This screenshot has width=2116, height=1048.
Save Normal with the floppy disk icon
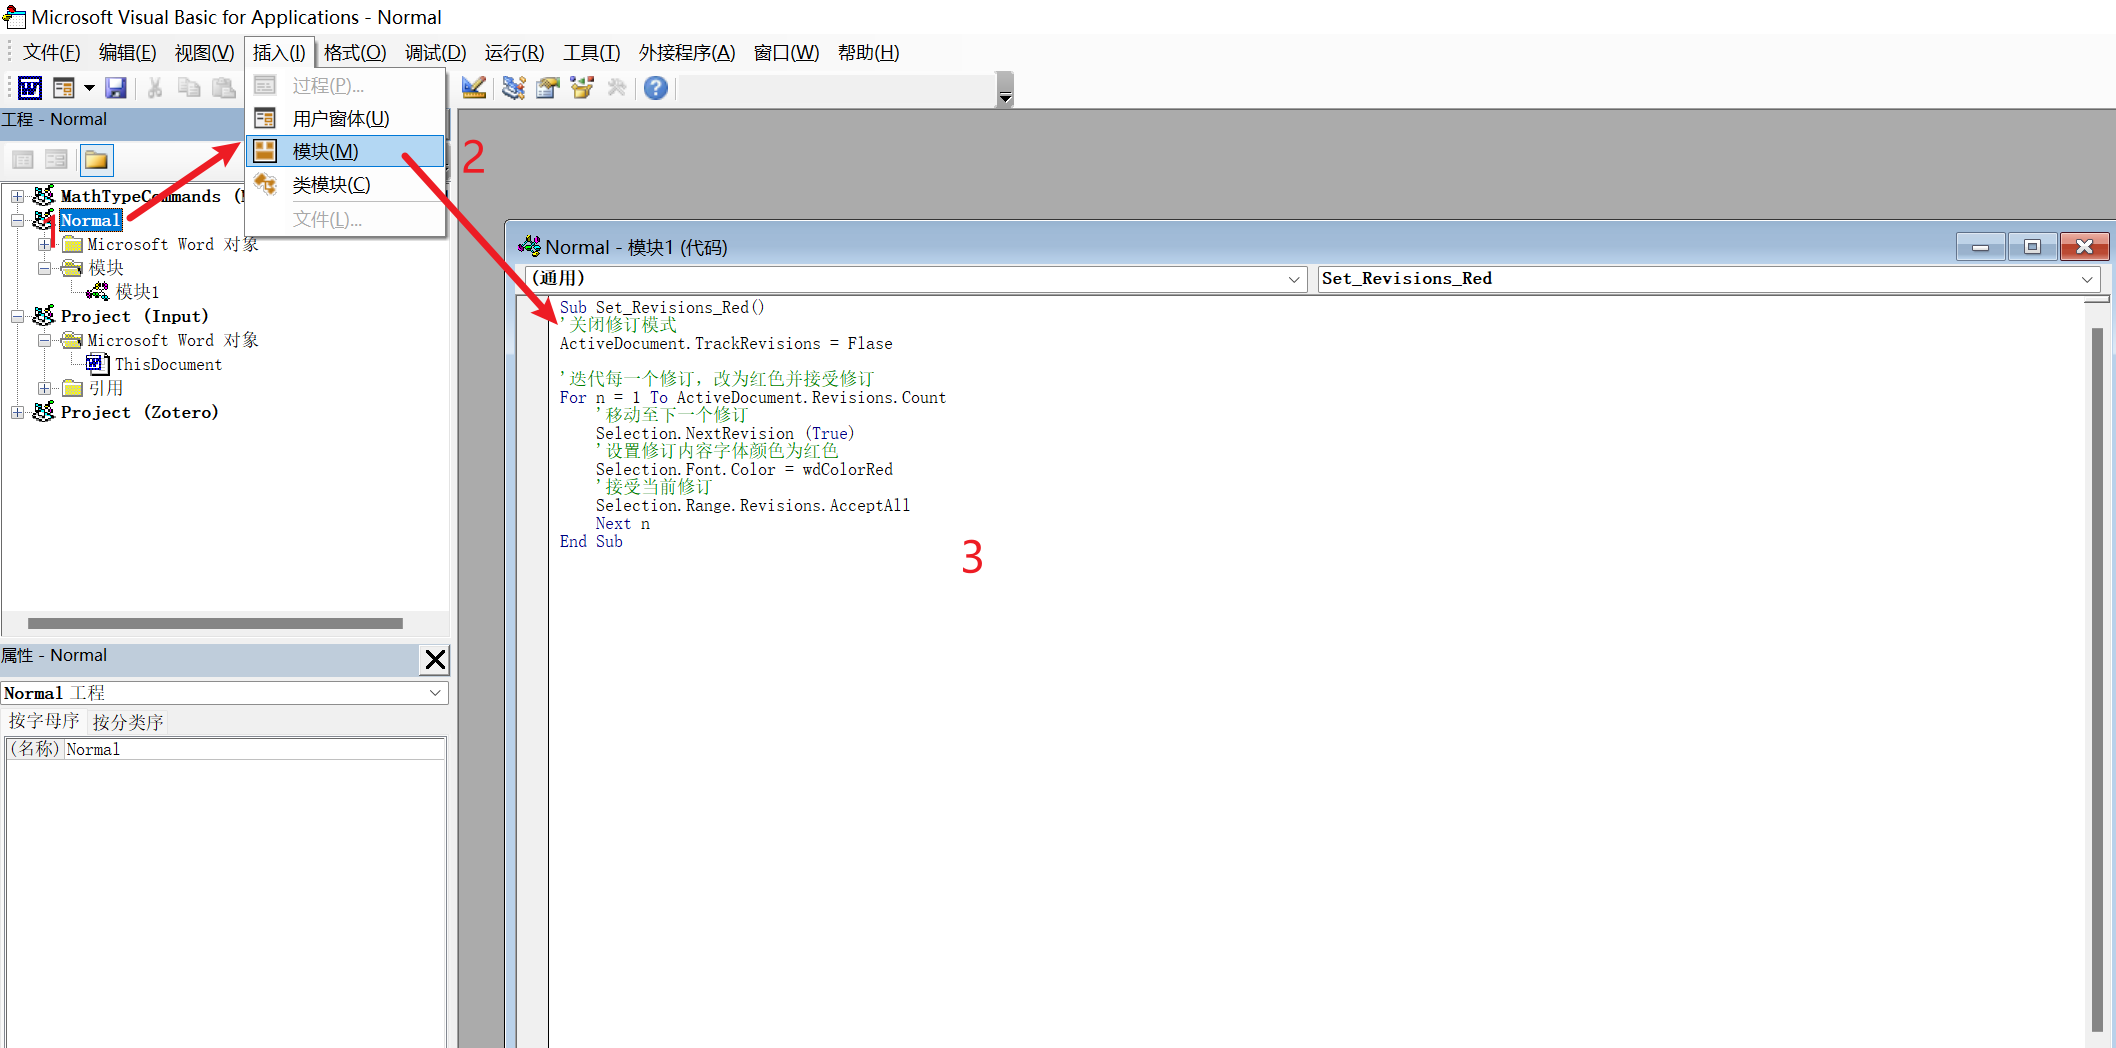point(116,88)
